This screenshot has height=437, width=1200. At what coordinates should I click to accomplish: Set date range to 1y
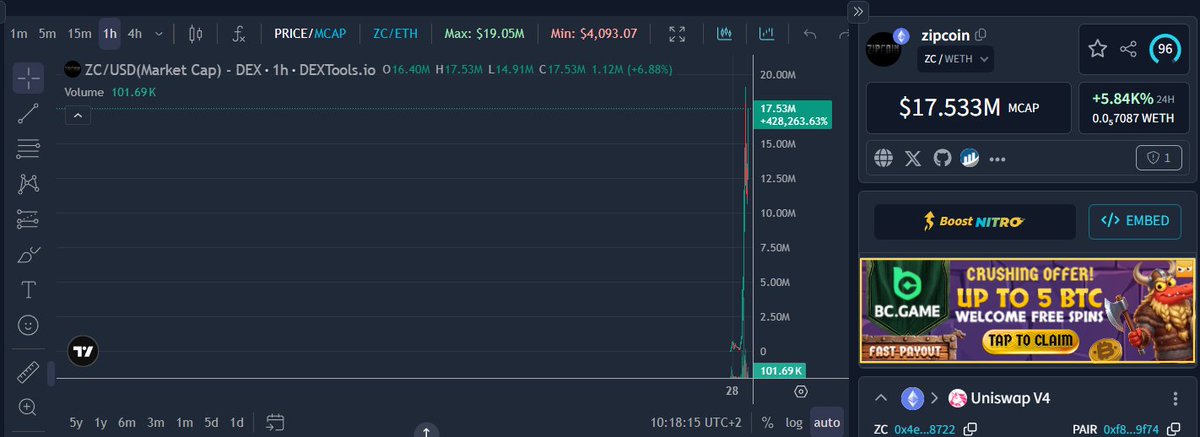(101, 422)
